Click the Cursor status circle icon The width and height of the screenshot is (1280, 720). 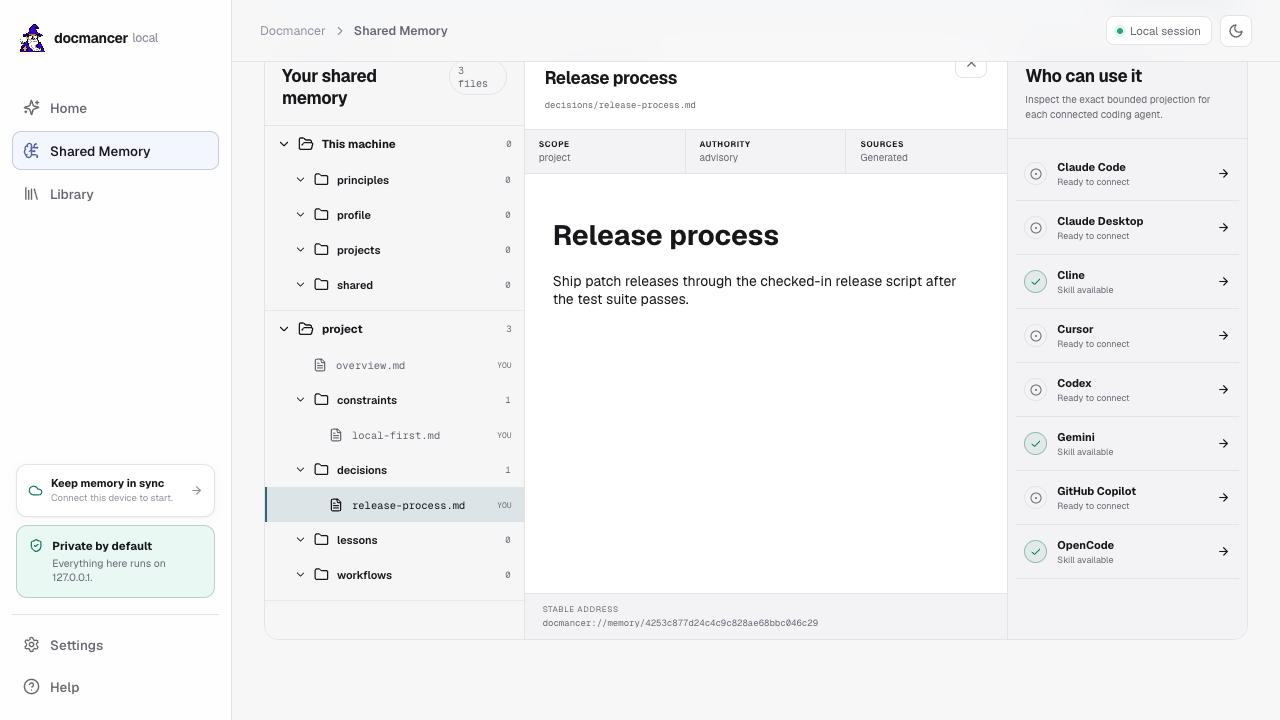click(x=1036, y=336)
